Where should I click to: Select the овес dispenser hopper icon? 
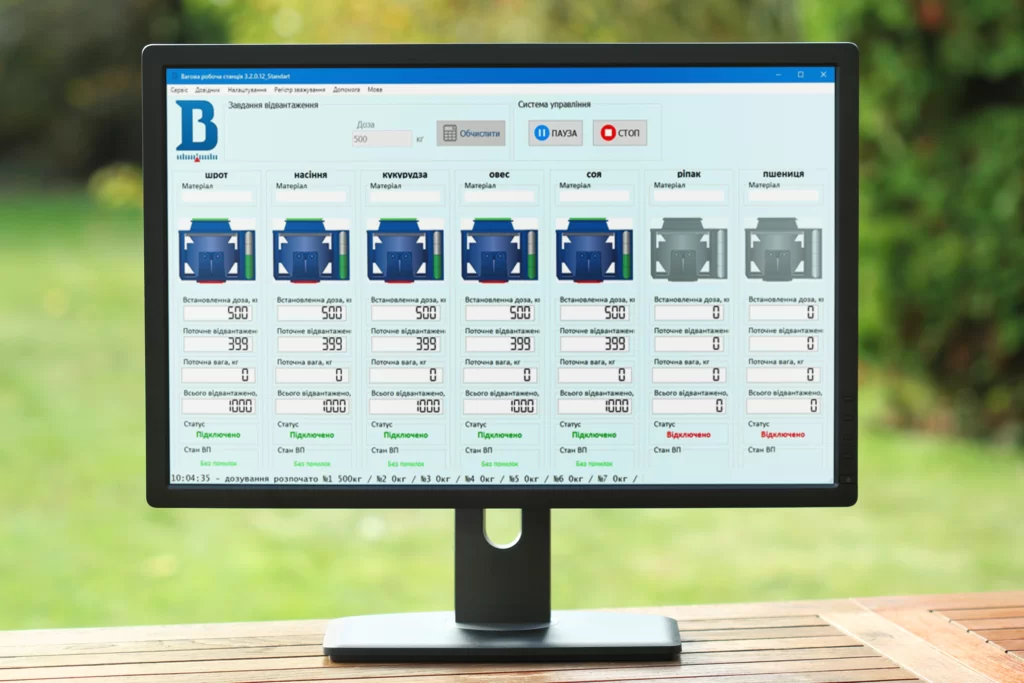(498, 251)
